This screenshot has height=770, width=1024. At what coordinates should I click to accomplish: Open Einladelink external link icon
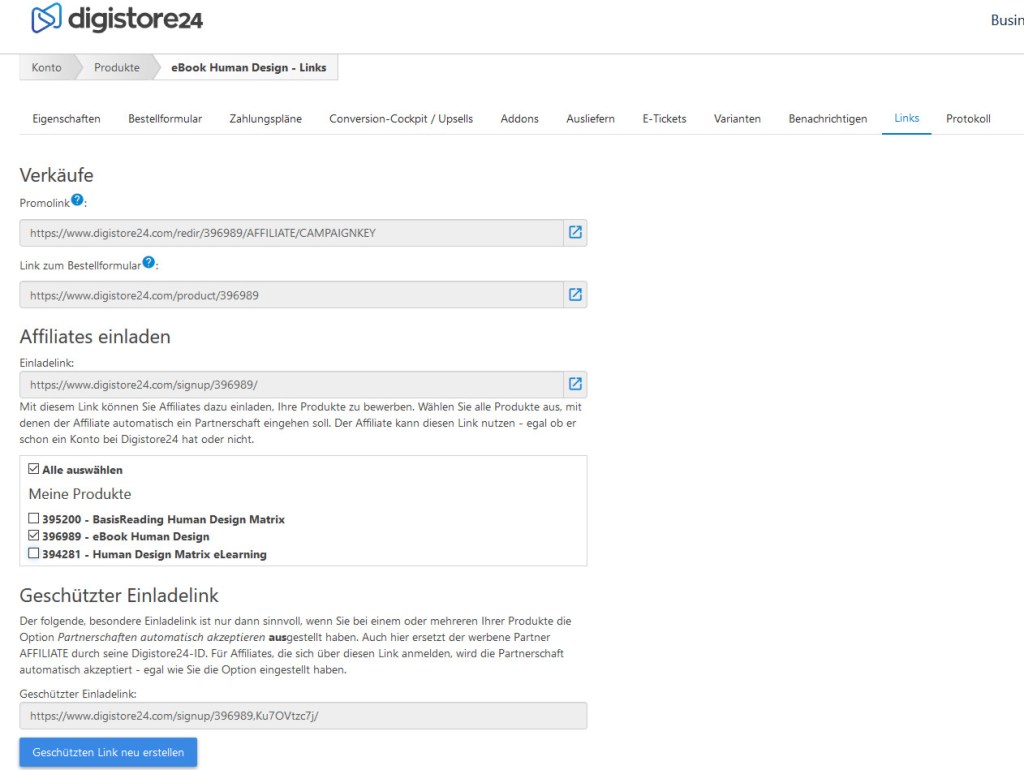pos(575,384)
